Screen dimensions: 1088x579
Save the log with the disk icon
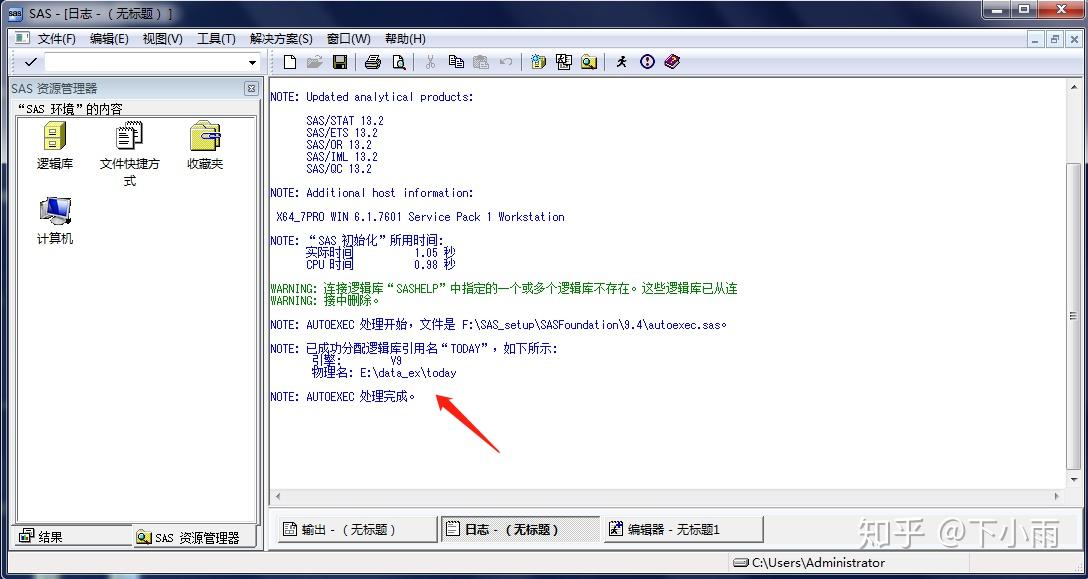click(342, 62)
